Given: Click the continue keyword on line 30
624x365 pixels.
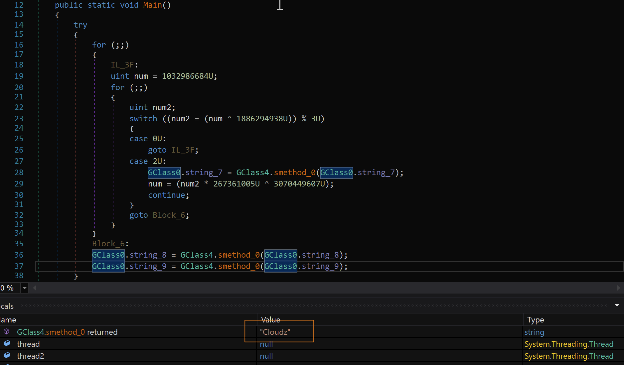Looking at the screenshot, I should pos(168,195).
